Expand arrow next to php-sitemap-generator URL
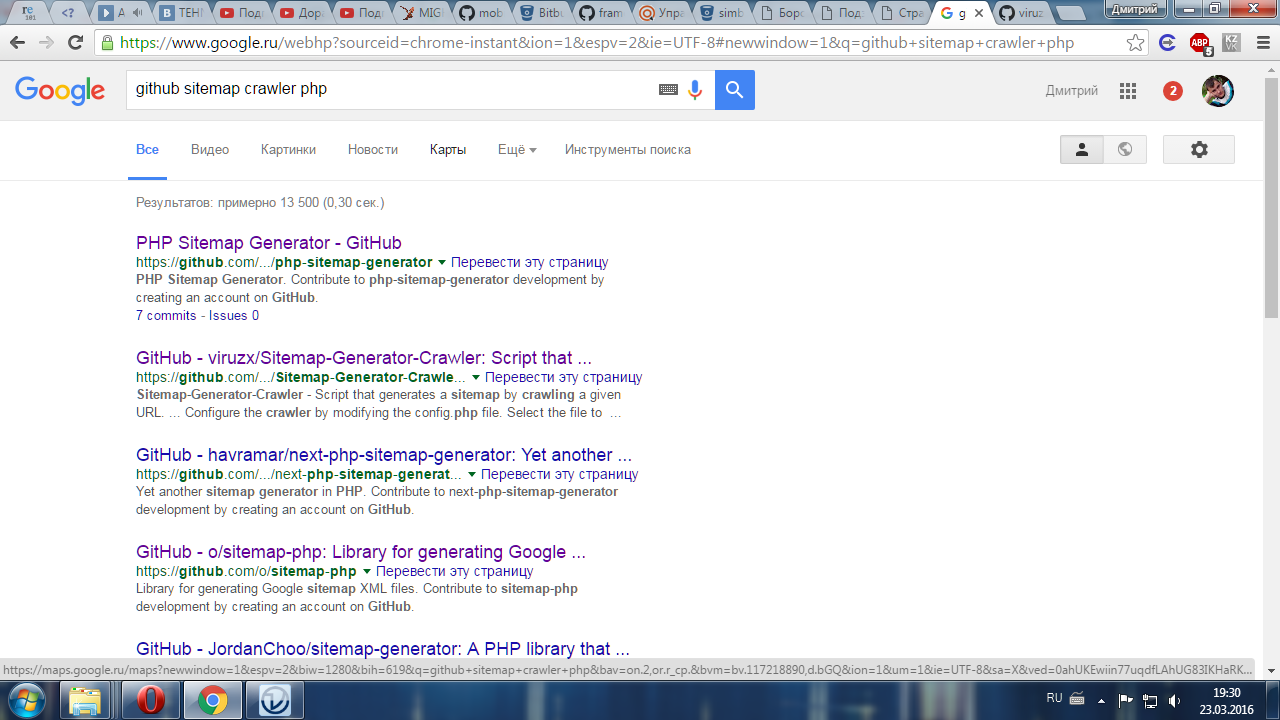The width and height of the screenshot is (1280, 720). click(441, 262)
